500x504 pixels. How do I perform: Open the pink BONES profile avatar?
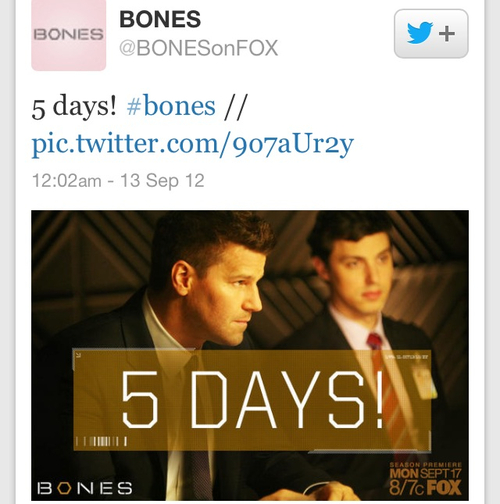coord(69,35)
